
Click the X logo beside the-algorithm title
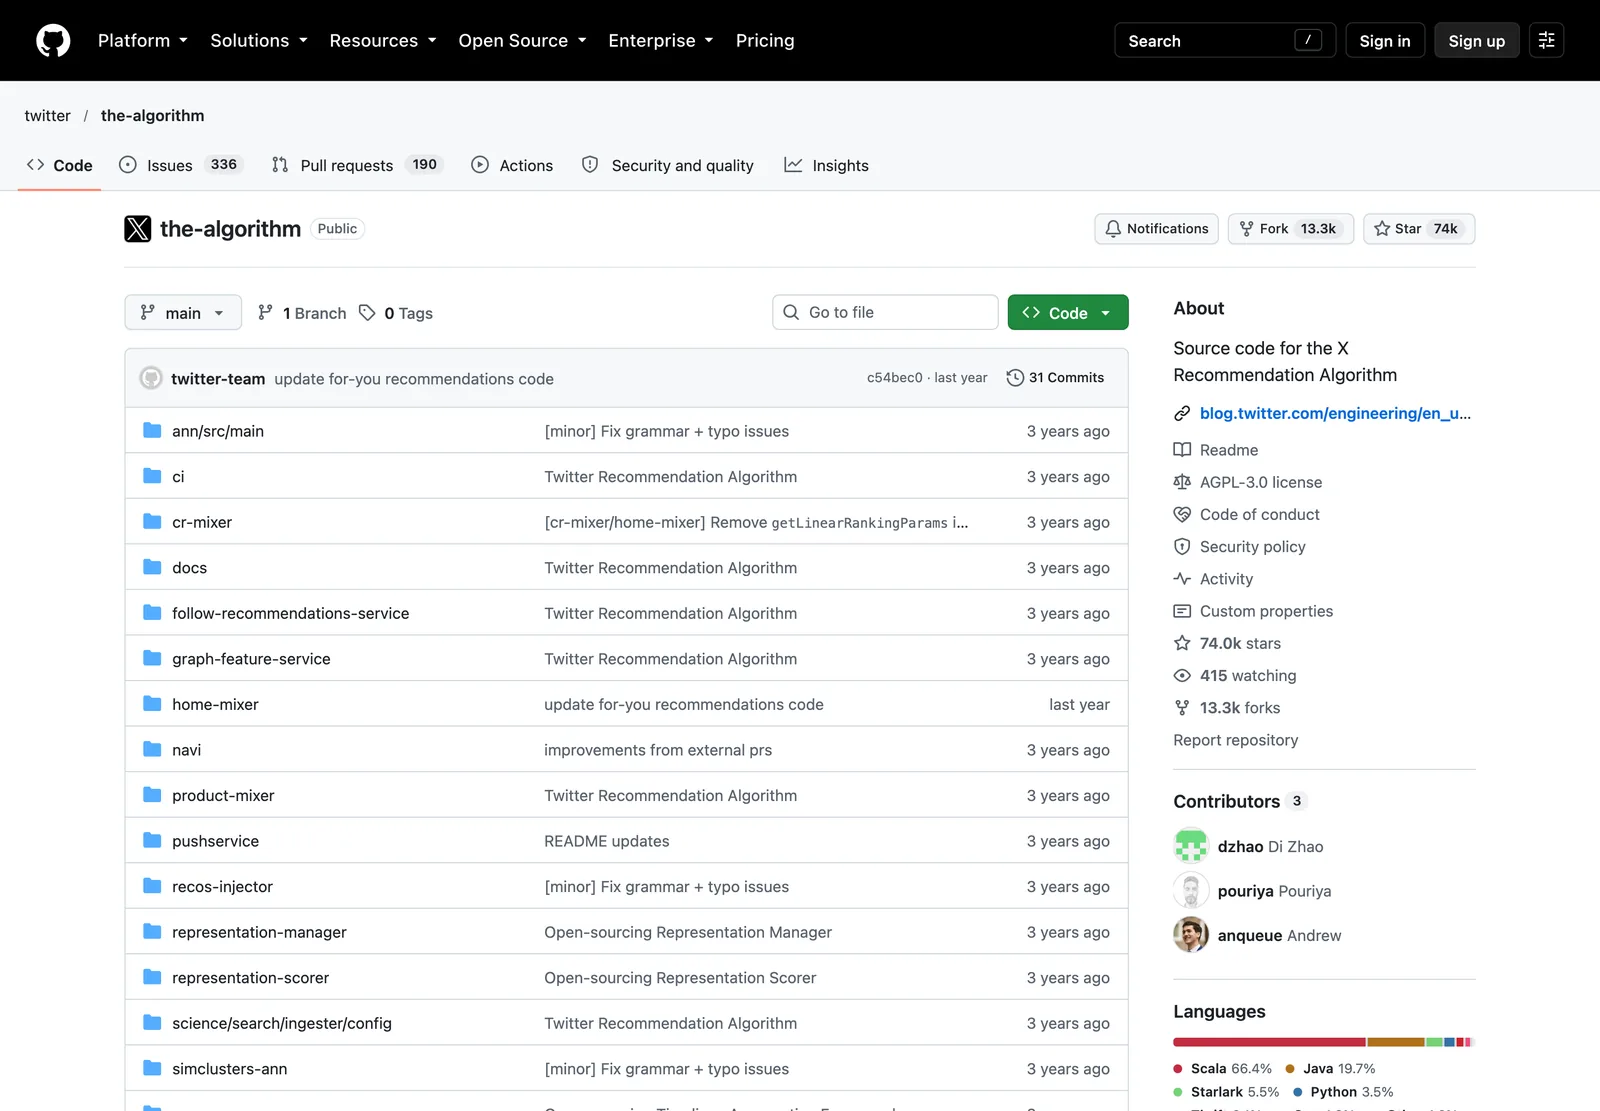click(x=138, y=229)
